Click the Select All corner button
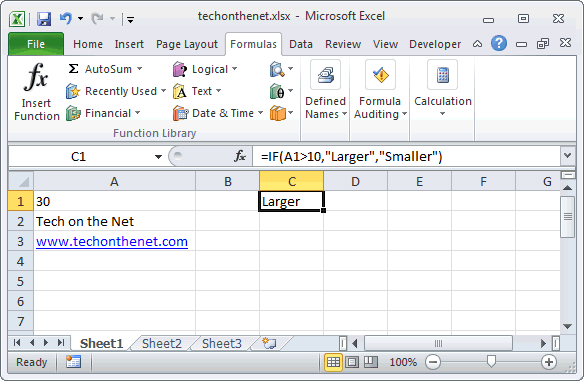584x381 pixels. click(x=21, y=181)
